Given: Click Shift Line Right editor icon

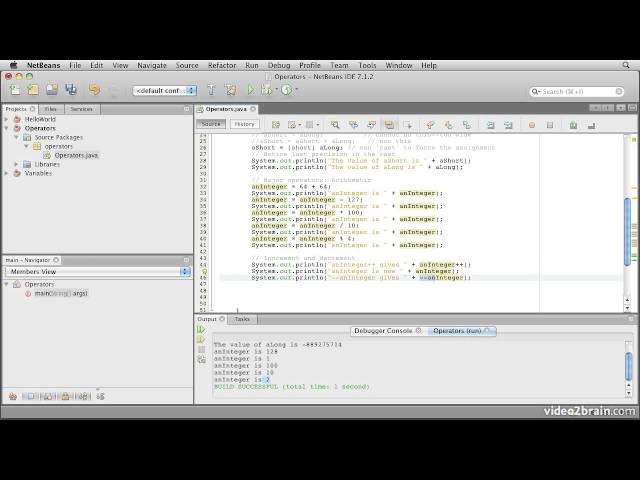Looking at the screenshot, I should tap(508, 125).
